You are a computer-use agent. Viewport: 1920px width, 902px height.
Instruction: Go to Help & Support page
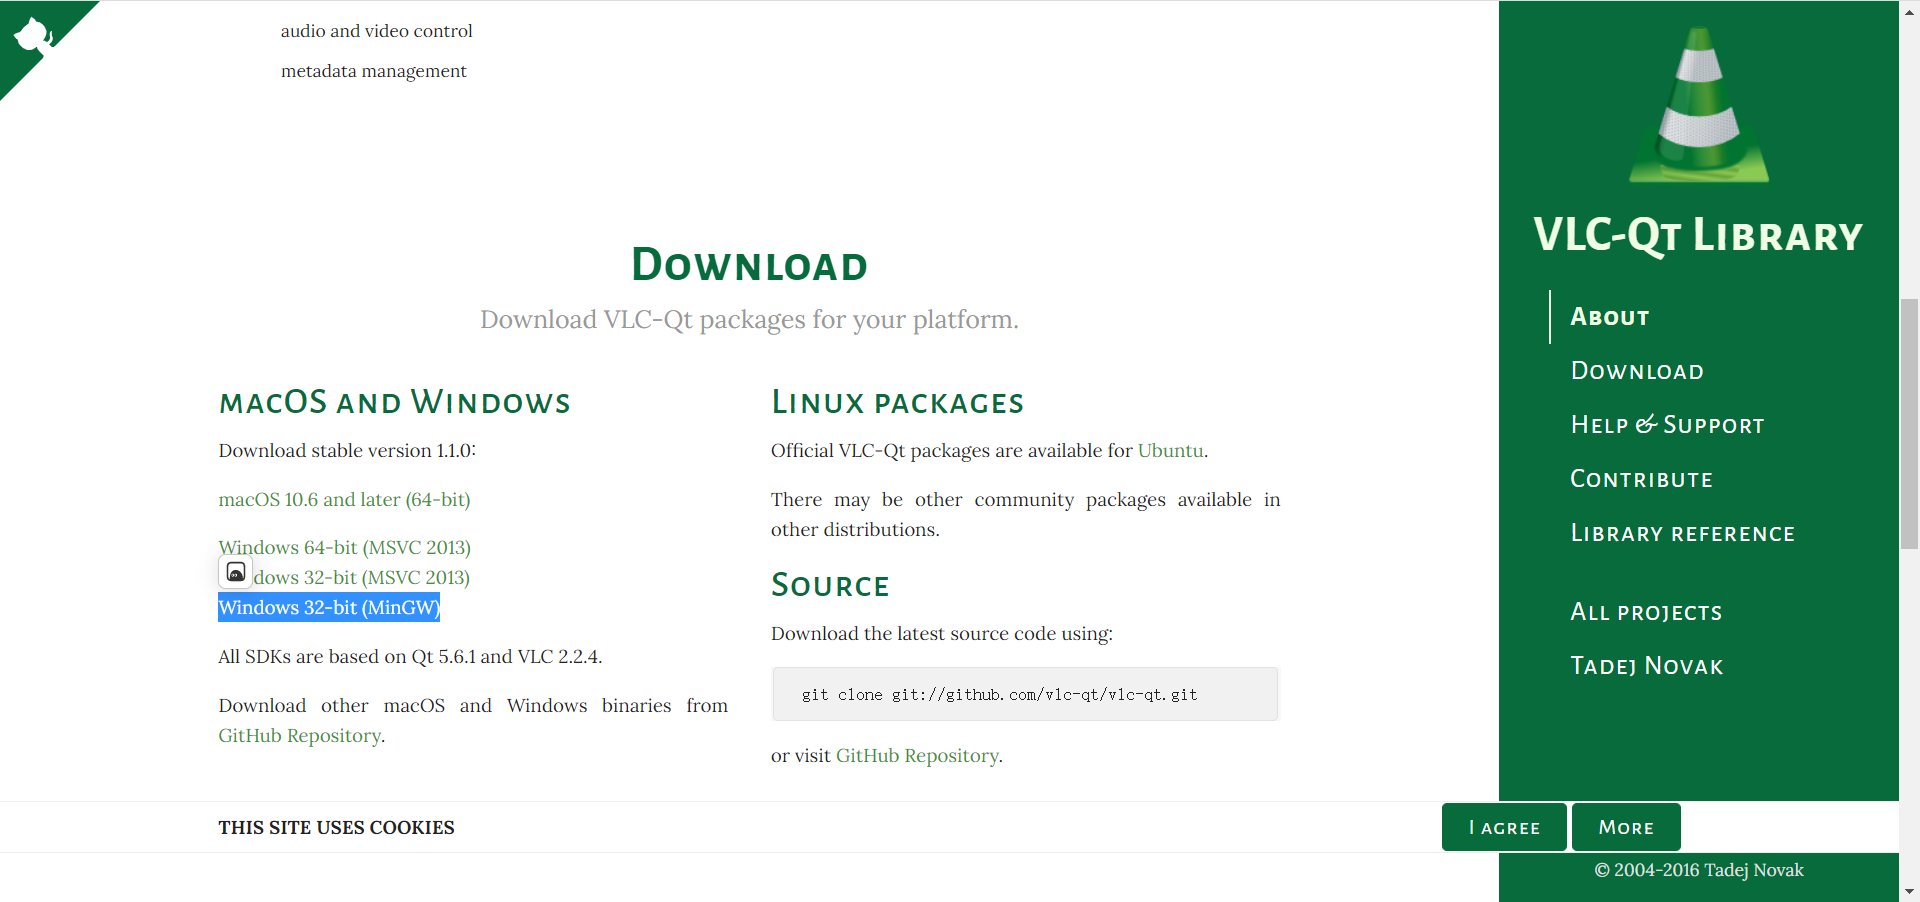1667,425
